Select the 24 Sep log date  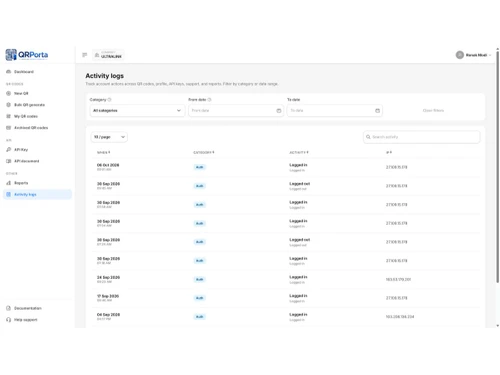(x=108, y=277)
